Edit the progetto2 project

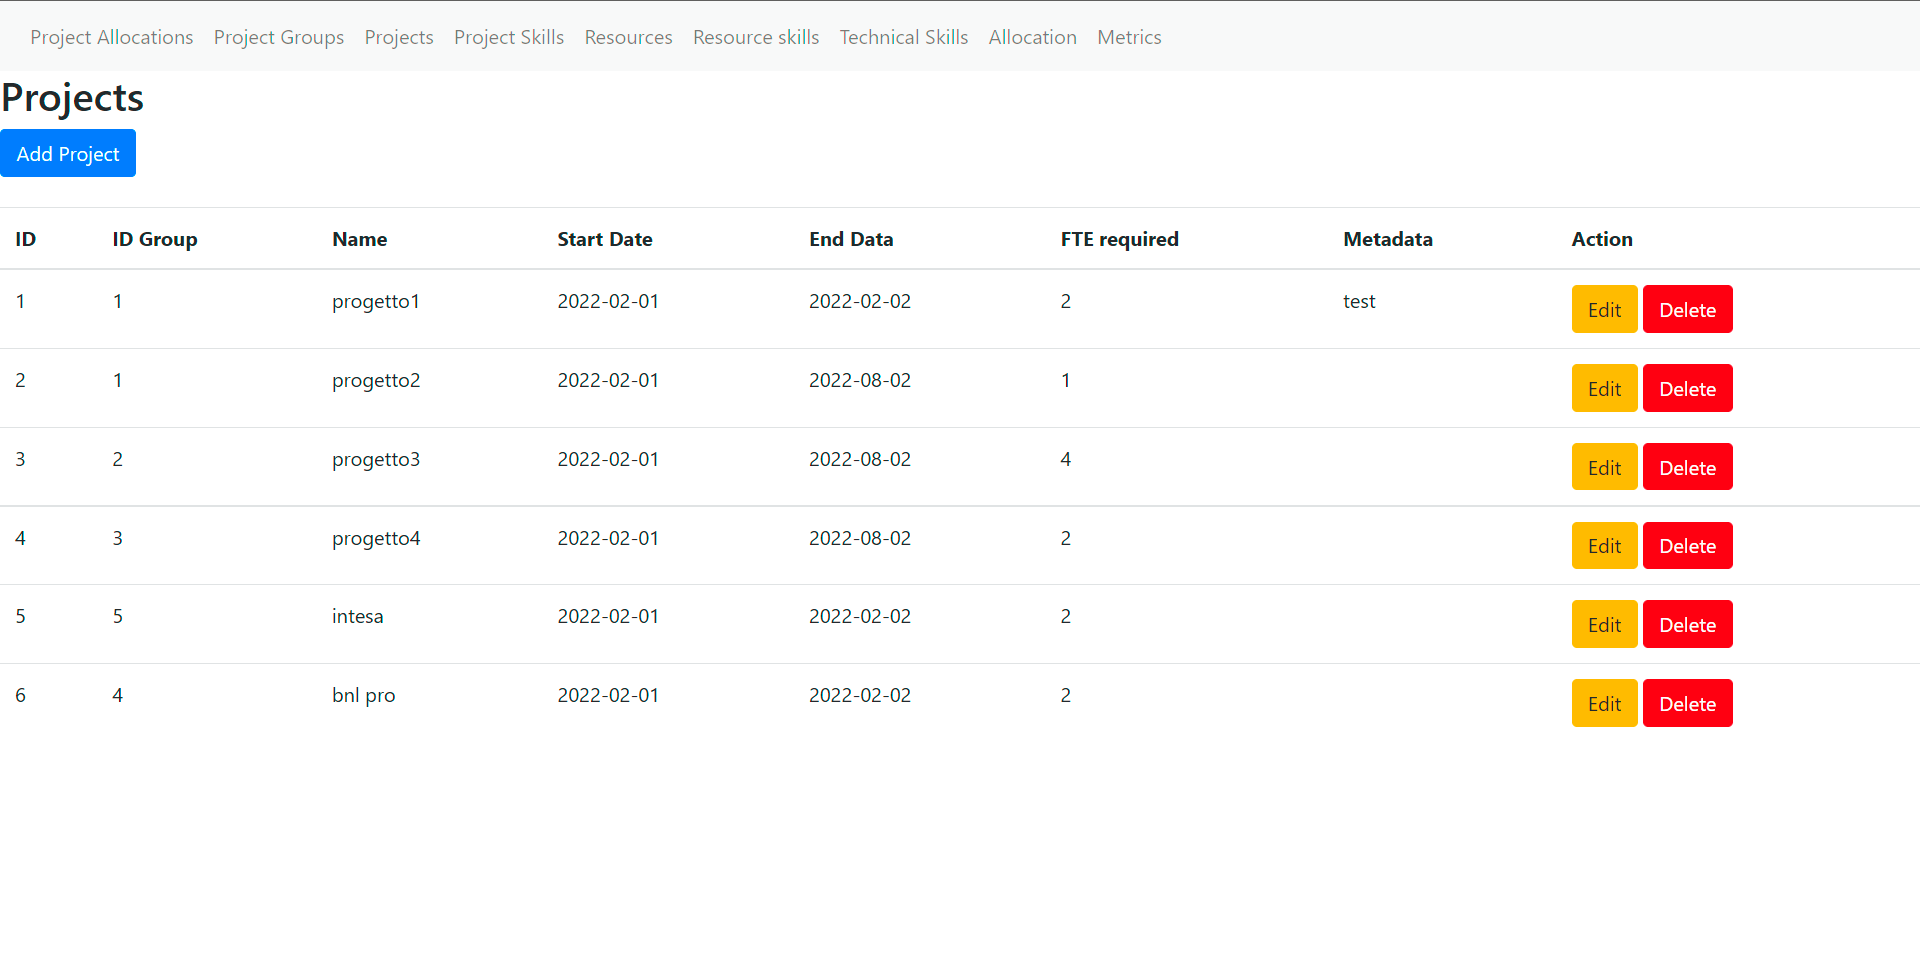pyautogui.click(x=1603, y=388)
